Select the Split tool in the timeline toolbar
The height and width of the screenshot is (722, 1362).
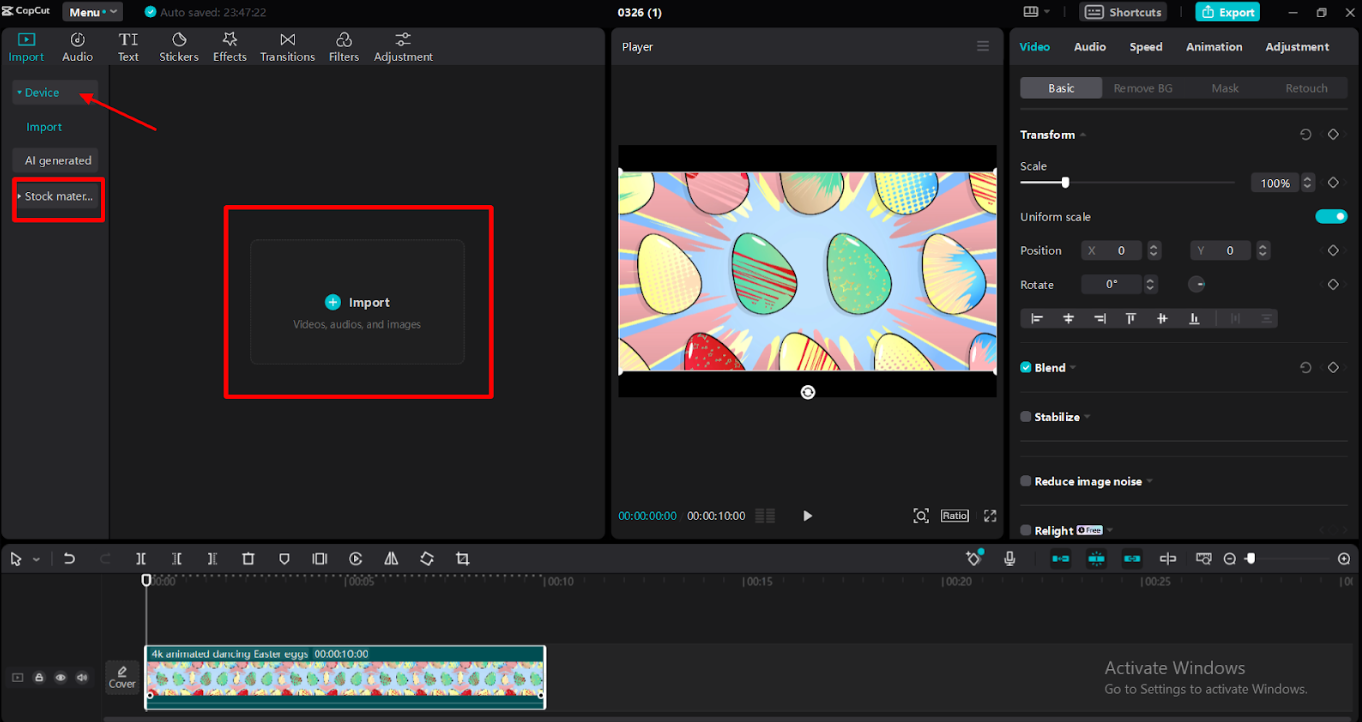pos(141,559)
